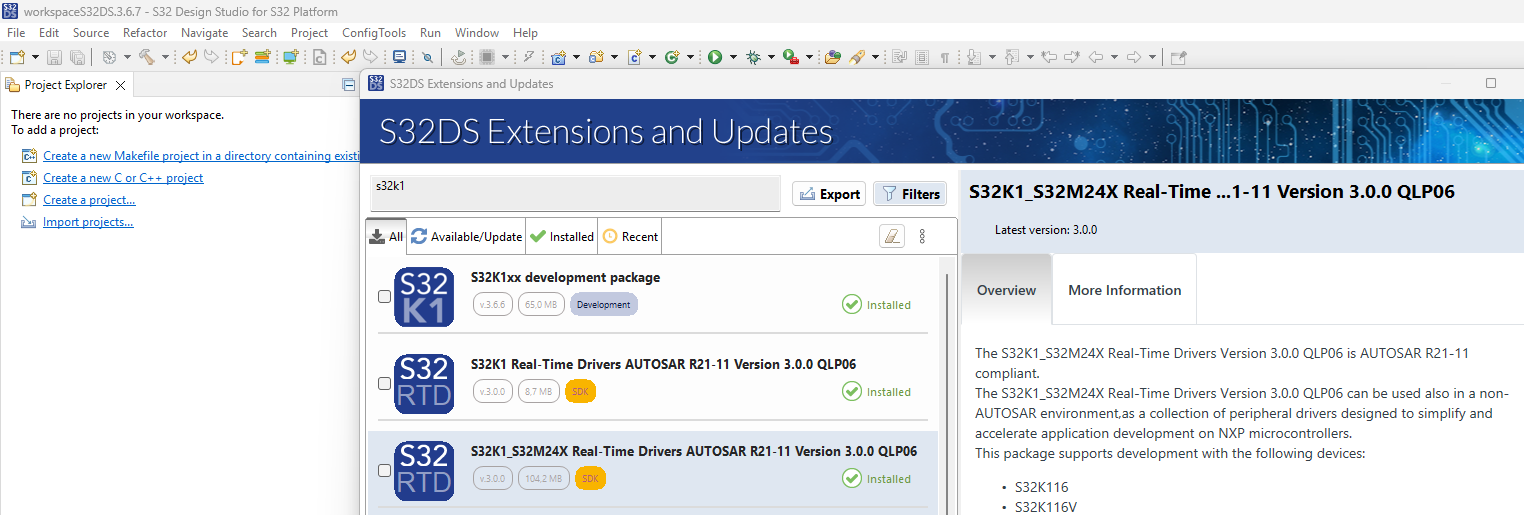This screenshot has width=1524, height=515.
Task: Click the 'Create a project...' link
Action: (89, 200)
